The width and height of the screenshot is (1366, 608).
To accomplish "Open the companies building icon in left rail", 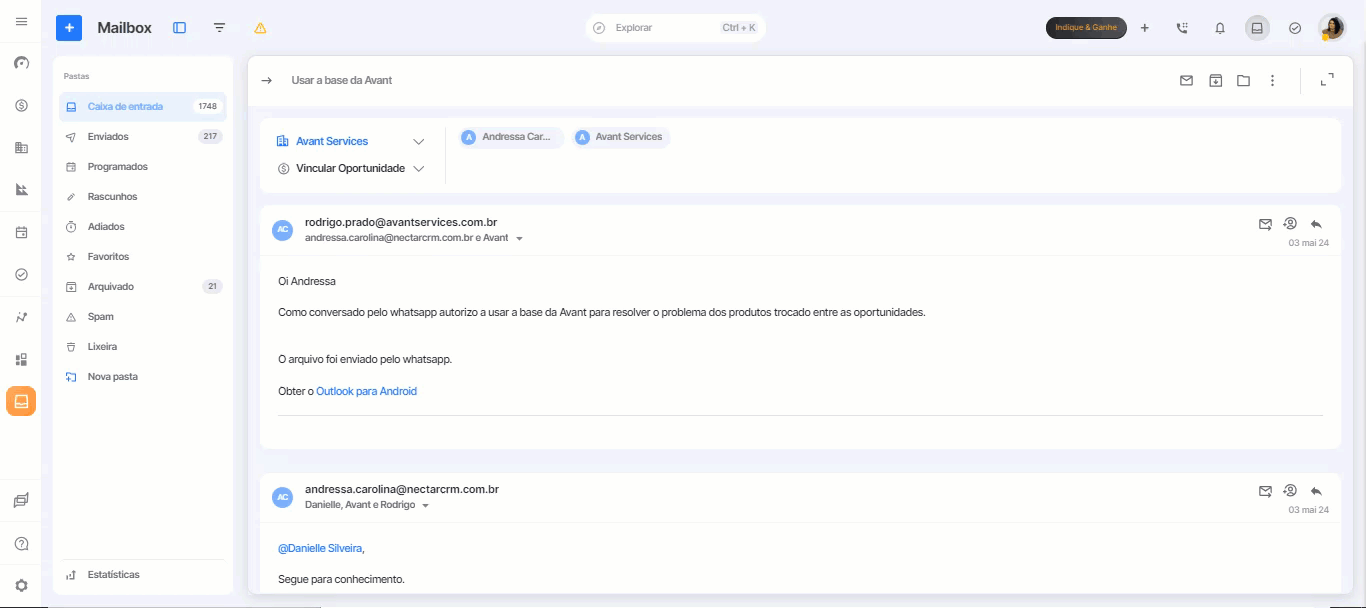I will point(21,148).
